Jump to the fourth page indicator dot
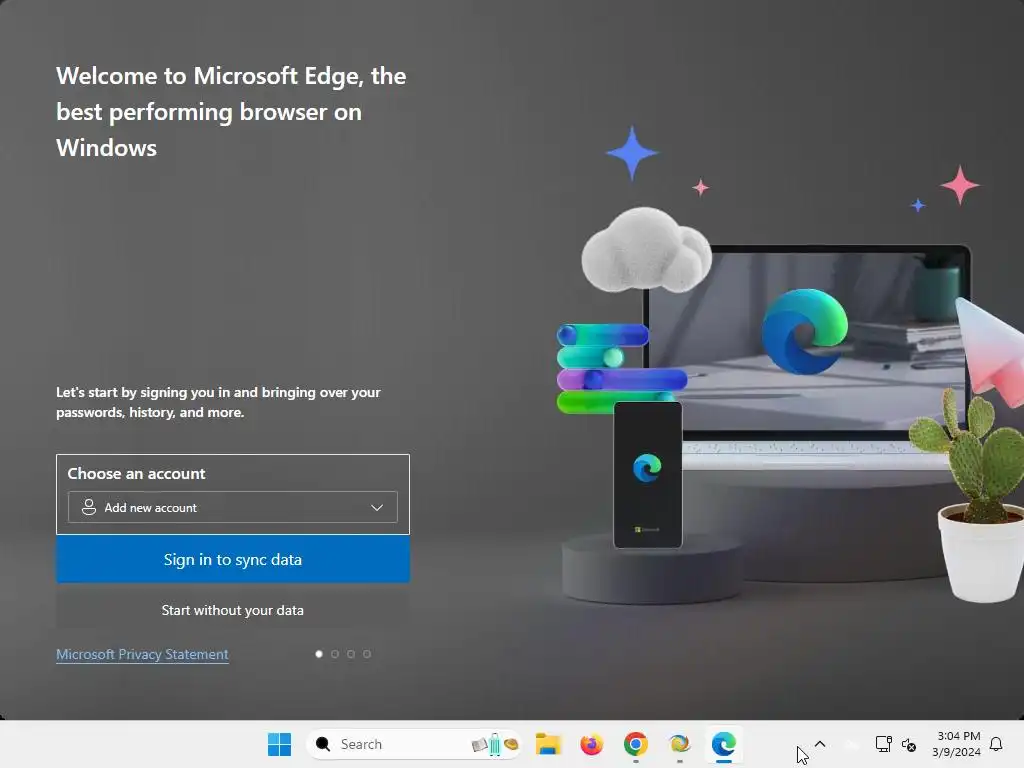1024x768 pixels. click(367, 654)
